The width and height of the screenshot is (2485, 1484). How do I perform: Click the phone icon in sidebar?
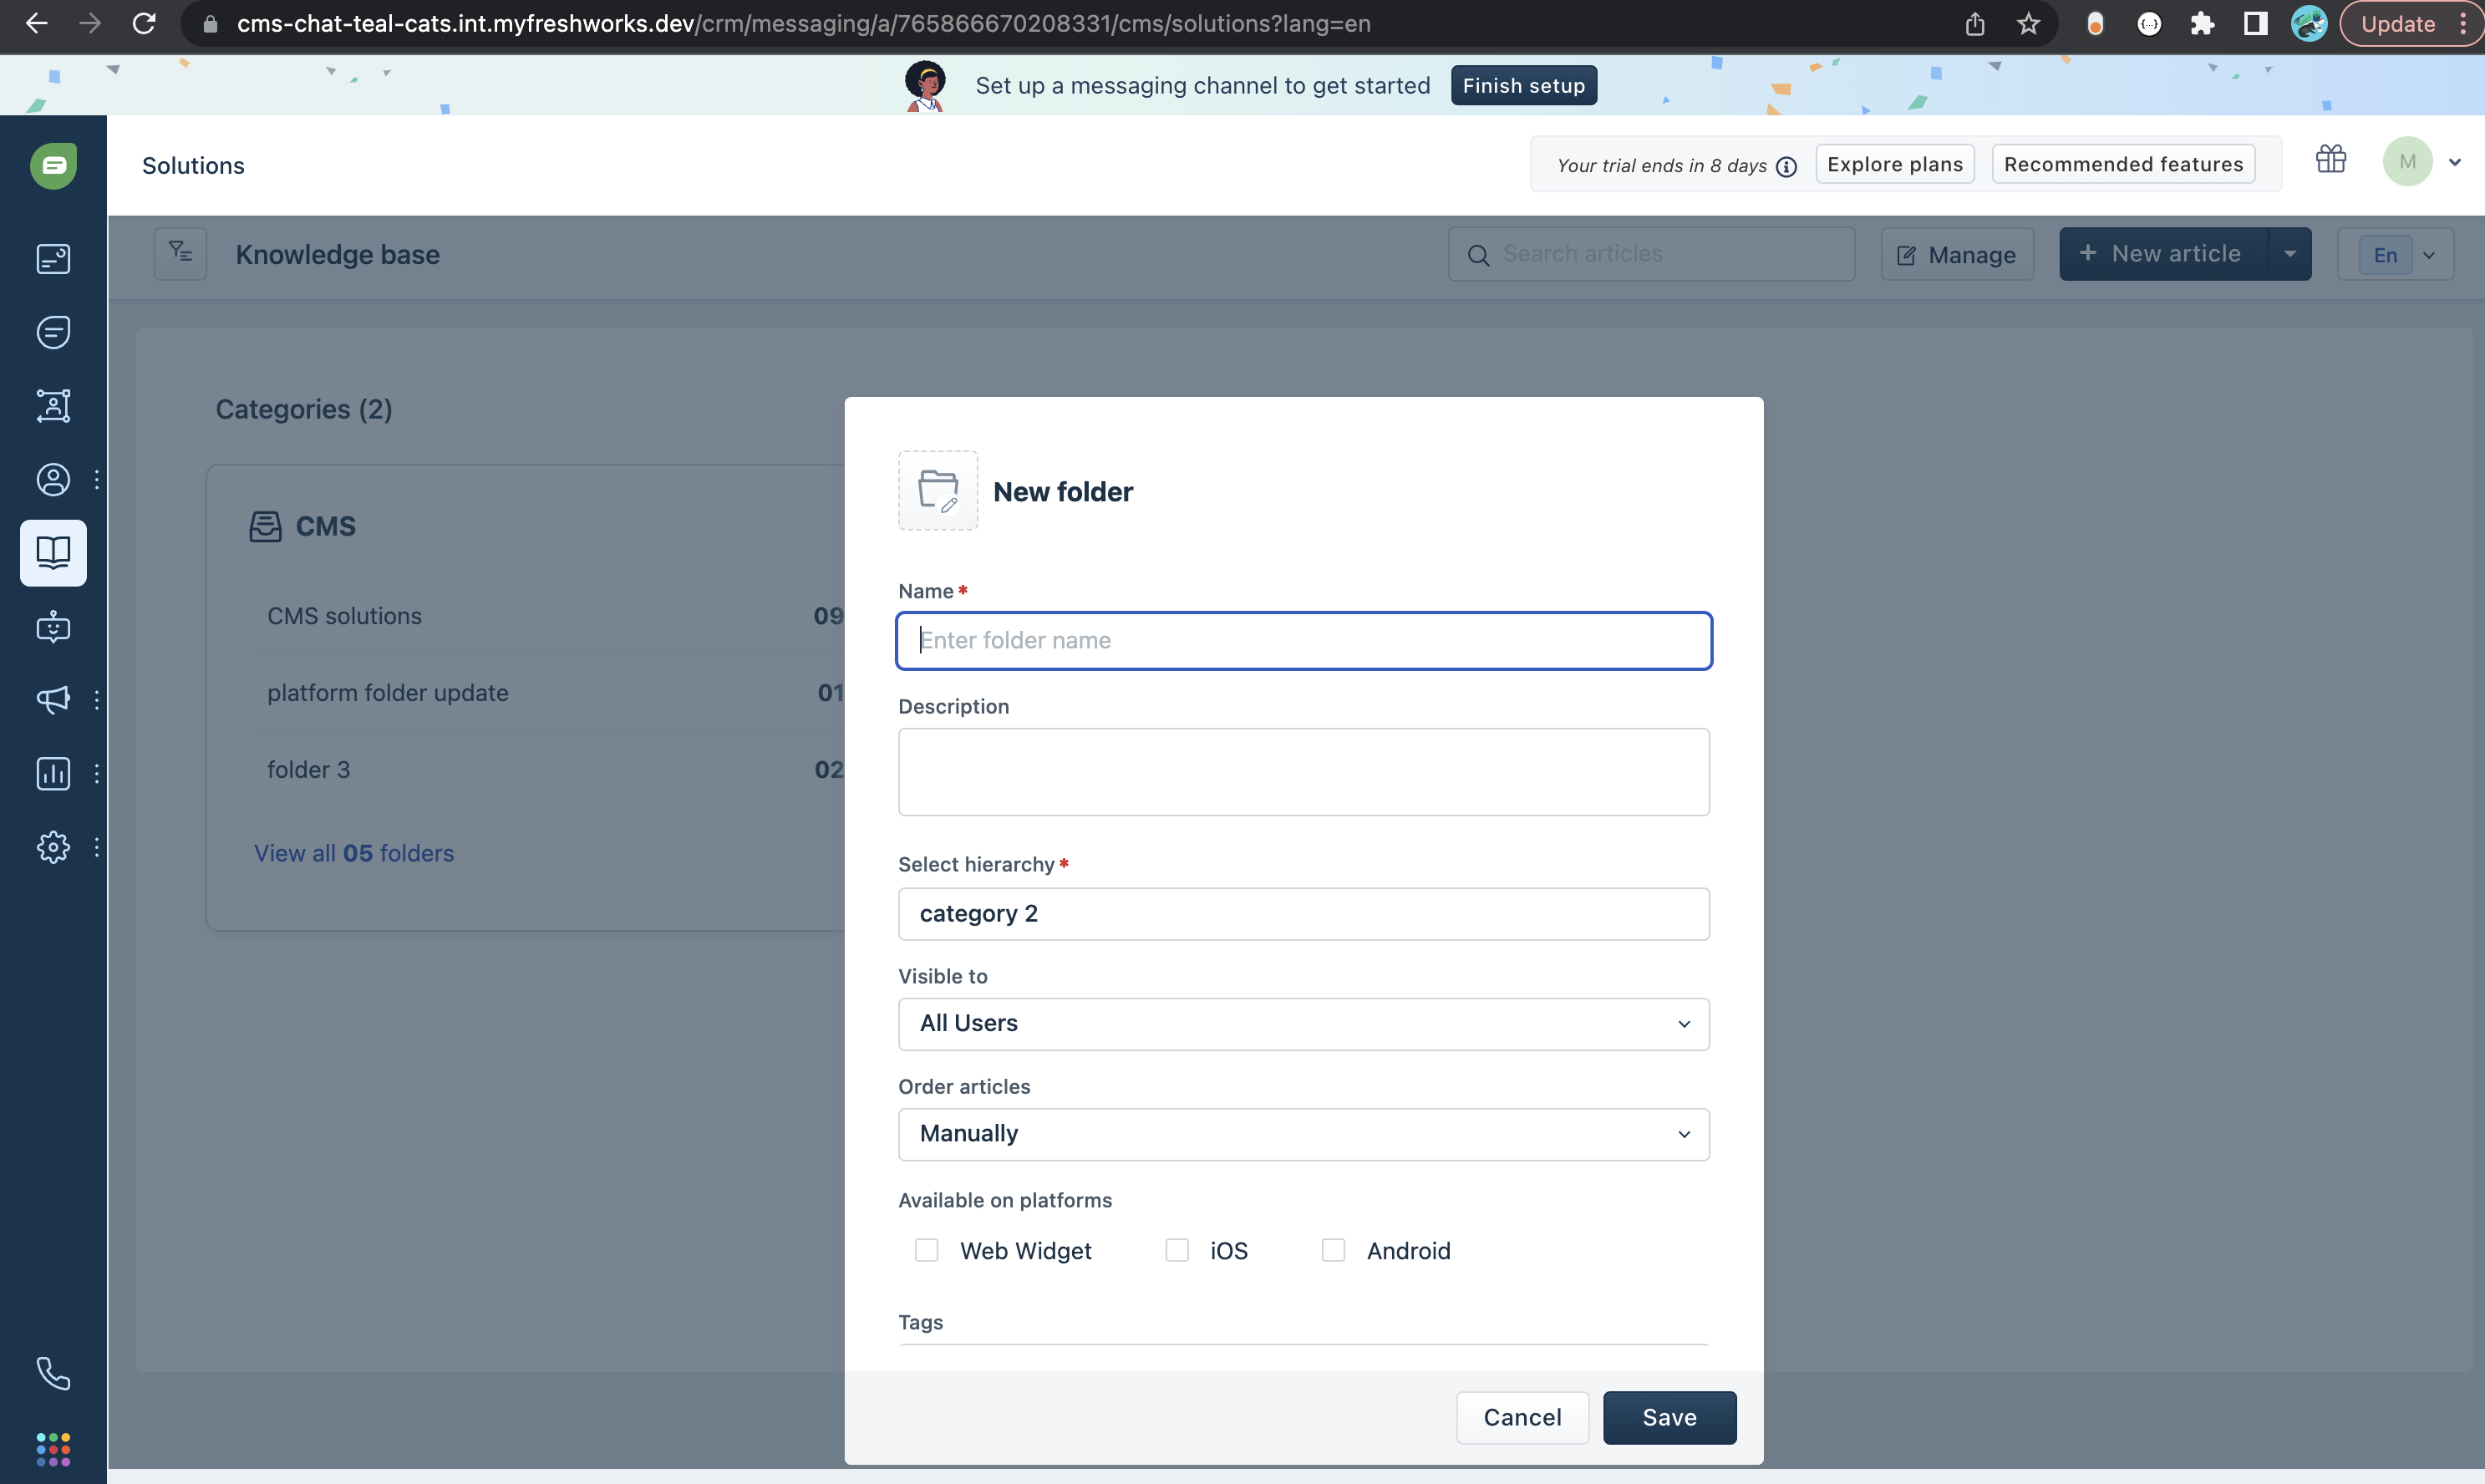[53, 1373]
